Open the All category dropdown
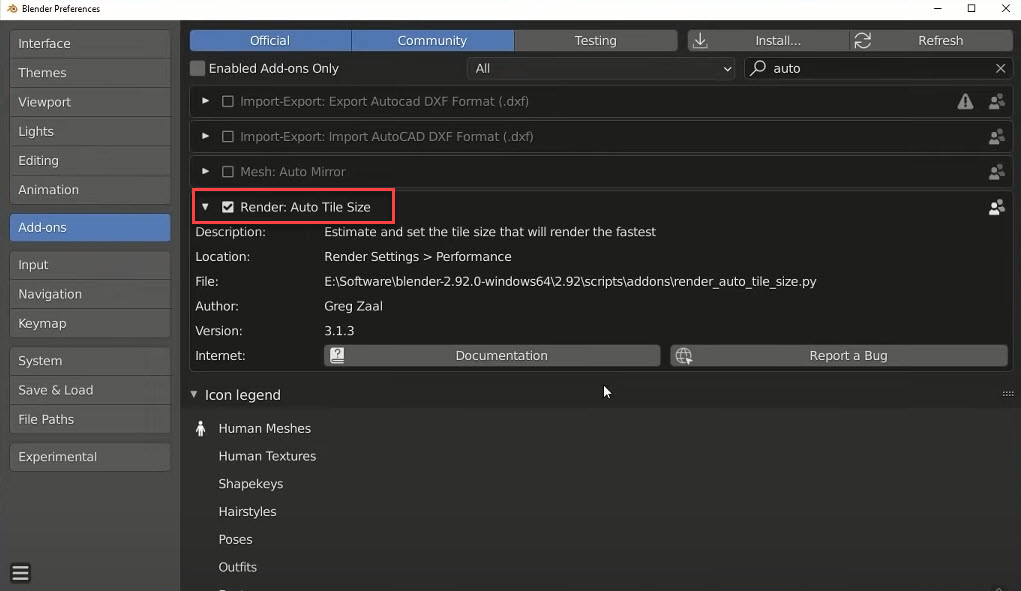The width and height of the screenshot is (1021, 591). pos(601,68)
